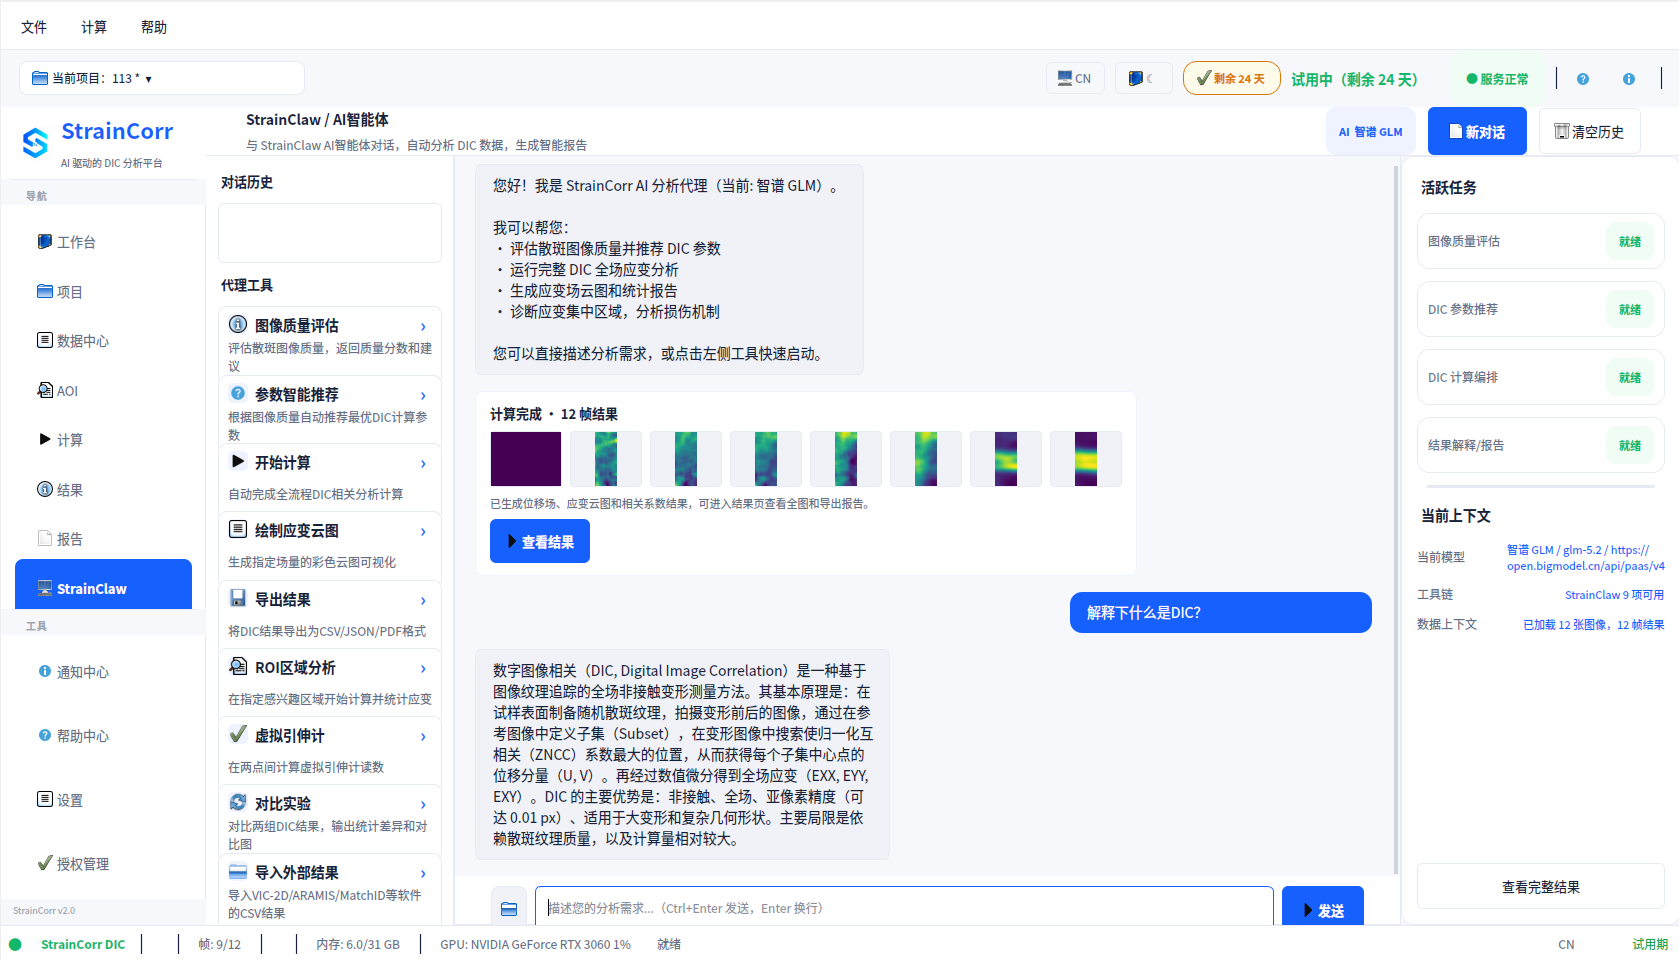The width and height of the screenshot is (1679, 960).
Task: Click the 剩余 24 天 license badge
Action: 1231,78
